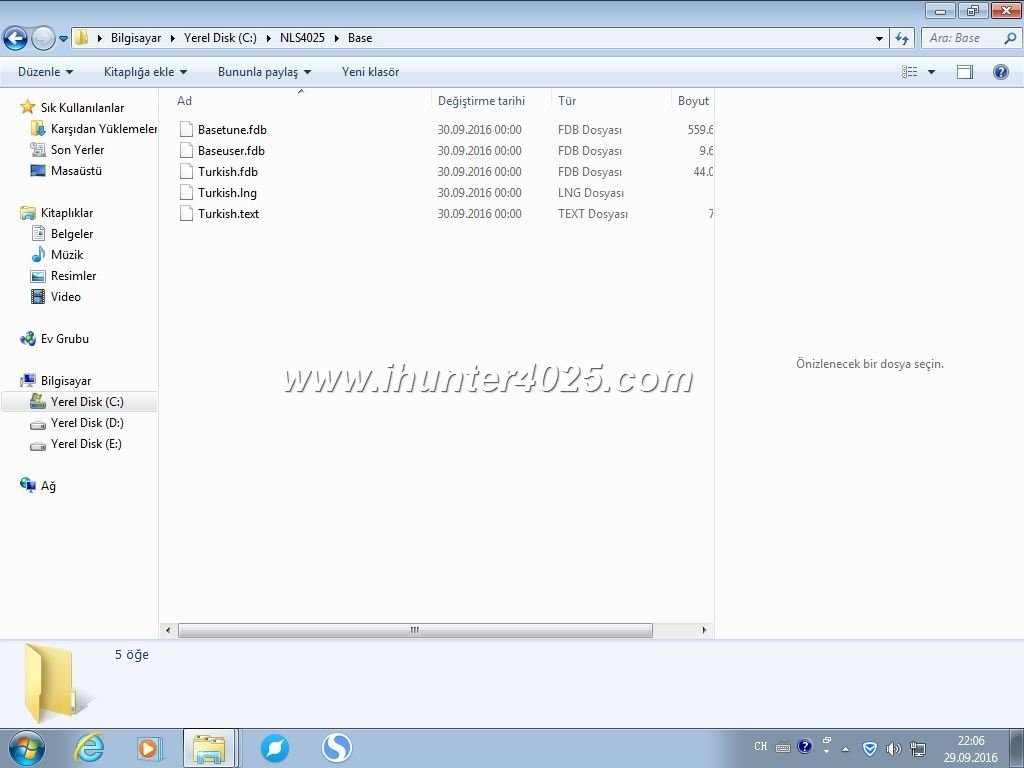1024x768 pixels.
Task: Click the refresh address bar icon
Action: coord(902,38)
